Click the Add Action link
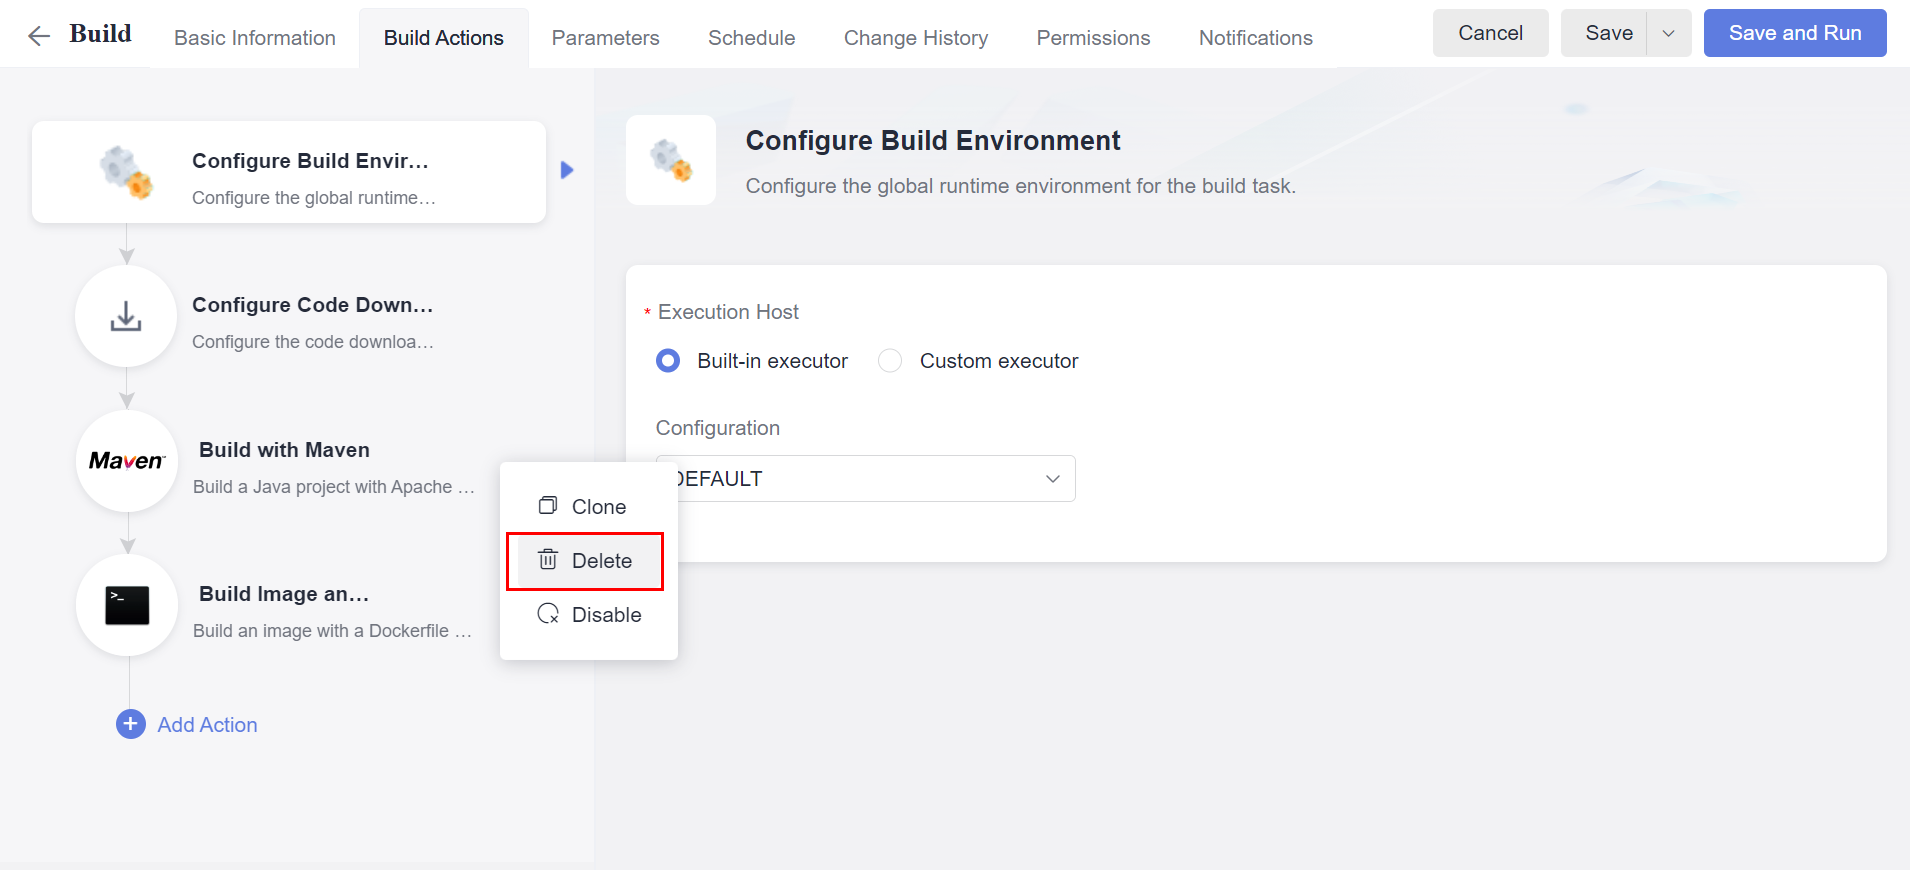Screen dimensions: 1910x870 point(207,725)
